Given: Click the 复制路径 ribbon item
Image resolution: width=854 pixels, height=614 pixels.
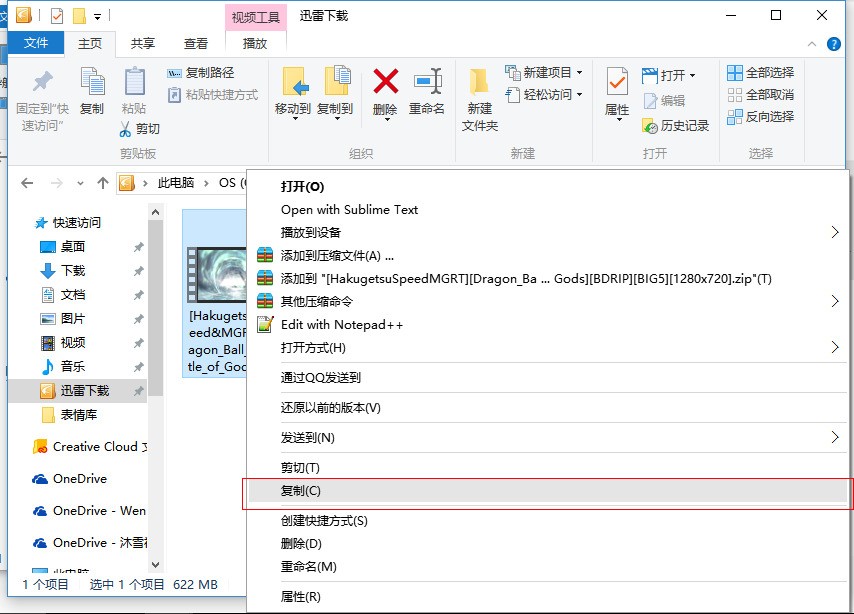Looking at the screenshot, I should (x=200, y=72).
